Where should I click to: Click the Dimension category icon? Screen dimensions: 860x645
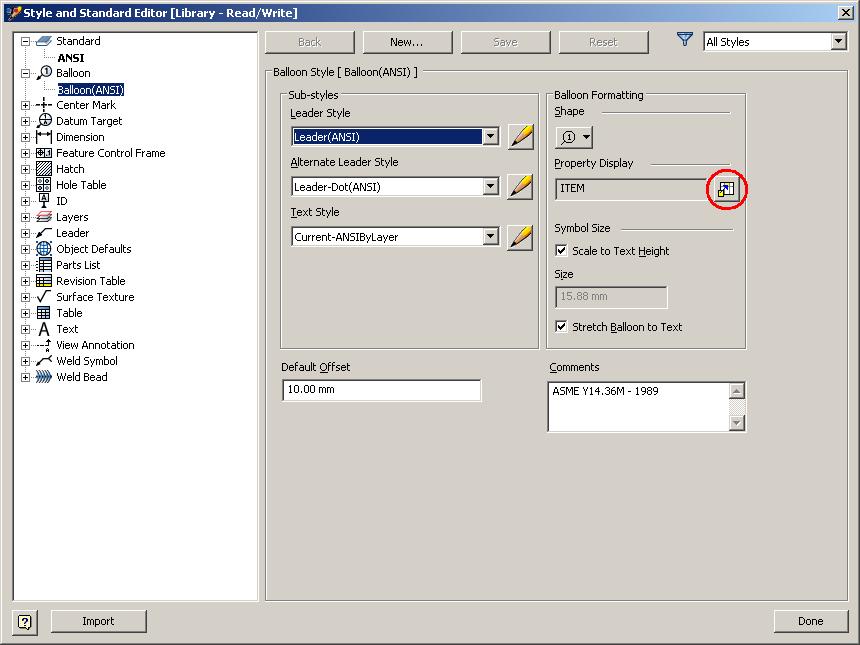(x=43, y=137)
